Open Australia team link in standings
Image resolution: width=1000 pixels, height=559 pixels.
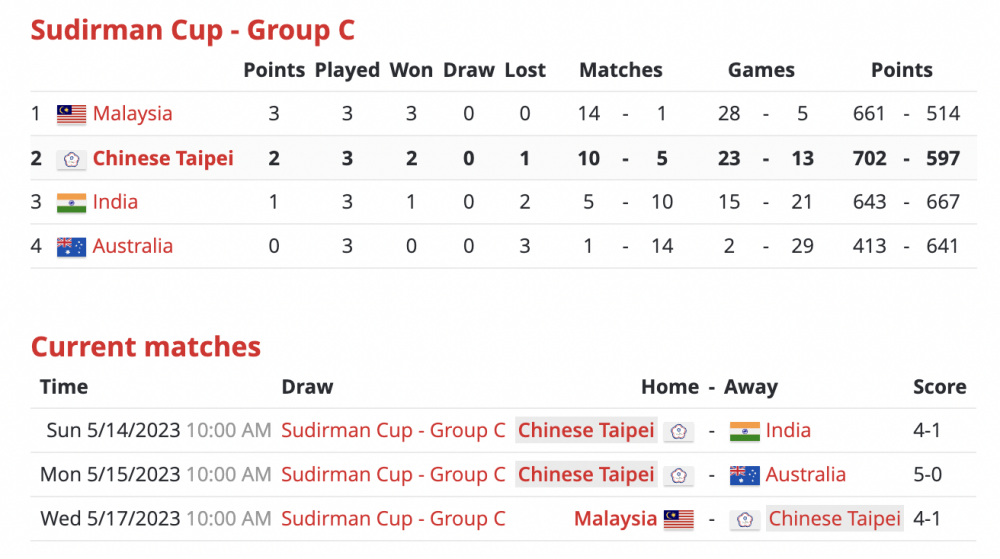132,246
